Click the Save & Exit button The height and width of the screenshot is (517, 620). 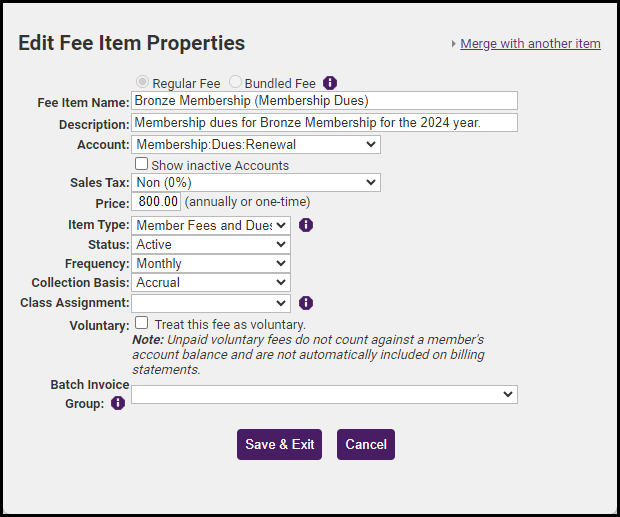click(x=279, y=445)
